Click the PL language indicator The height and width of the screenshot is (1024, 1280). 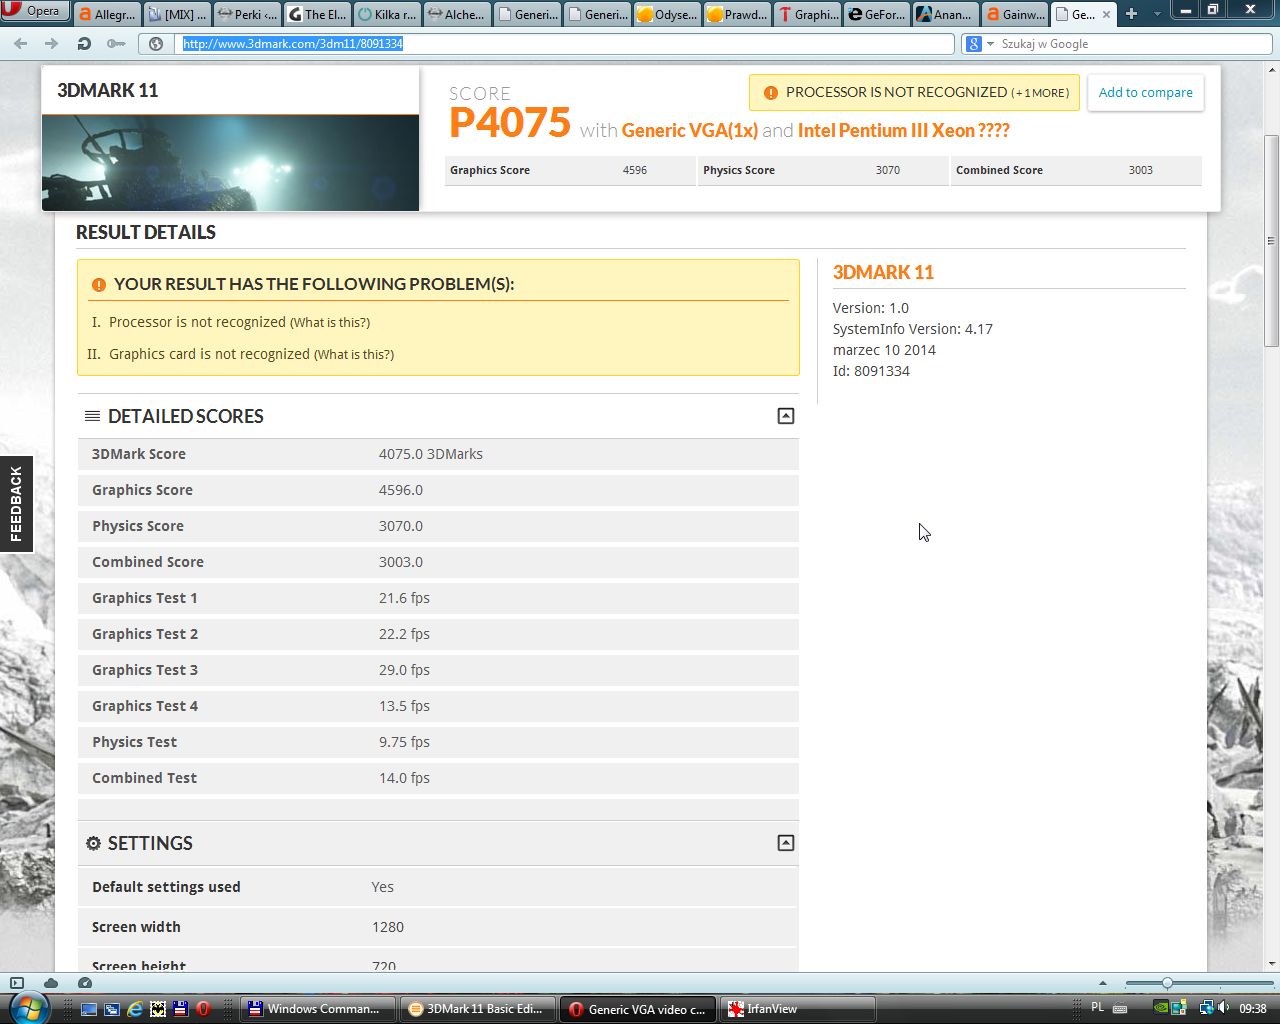1098,1008
